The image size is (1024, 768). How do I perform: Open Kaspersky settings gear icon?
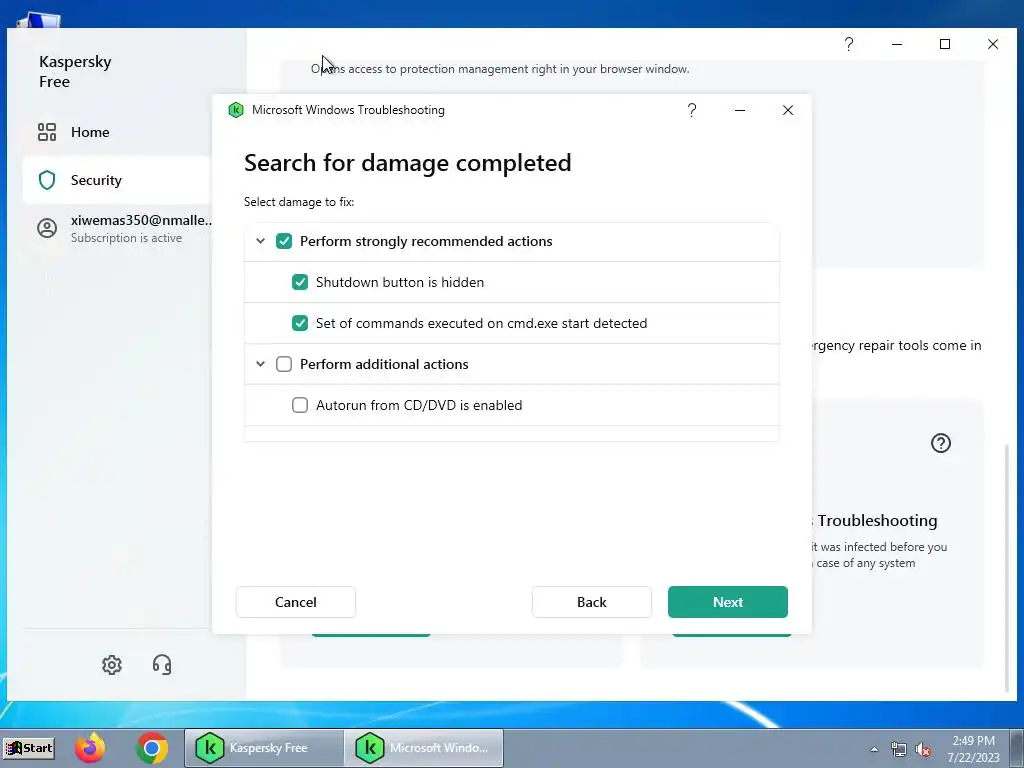(x=112, y=665)
